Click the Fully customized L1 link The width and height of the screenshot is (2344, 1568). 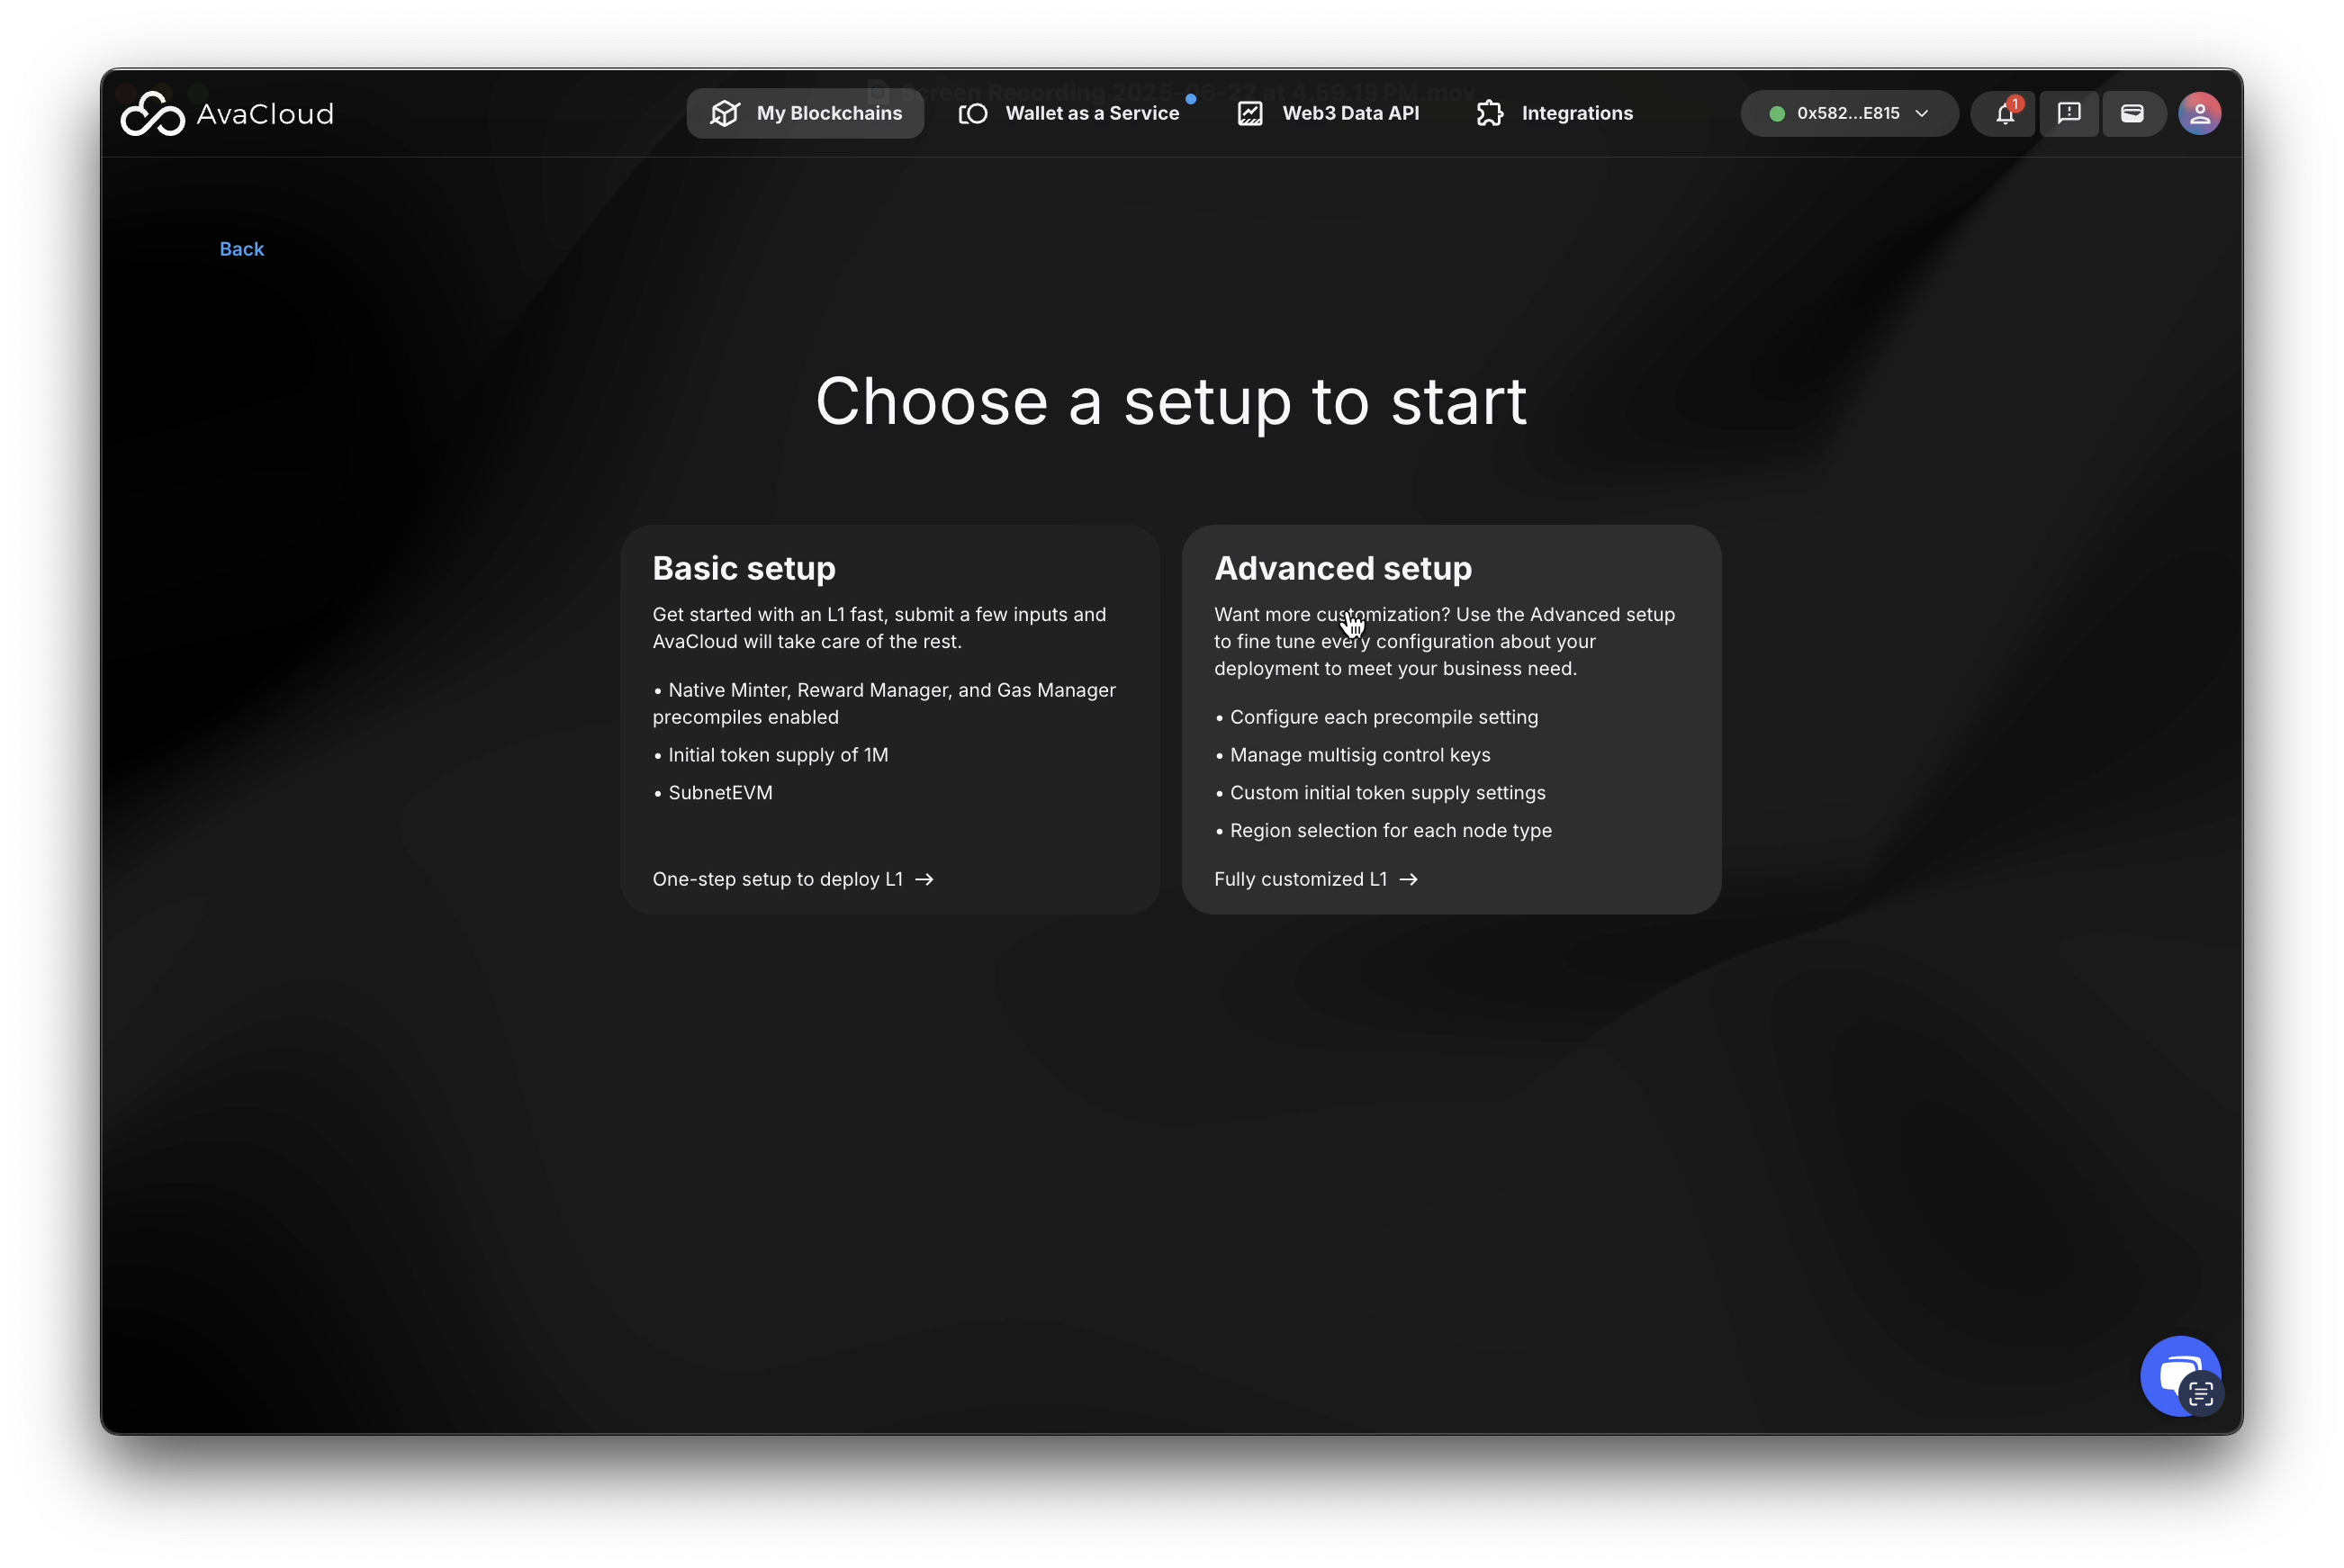click(1315, 879)
